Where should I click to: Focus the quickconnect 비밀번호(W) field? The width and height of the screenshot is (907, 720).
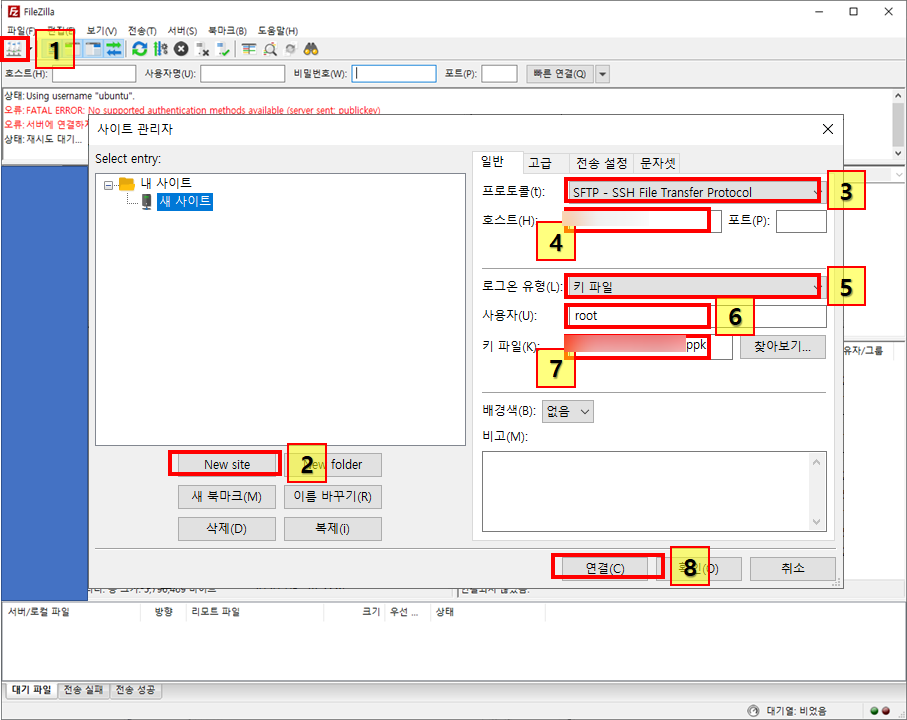pyautogui.click(x=394, y=74)
